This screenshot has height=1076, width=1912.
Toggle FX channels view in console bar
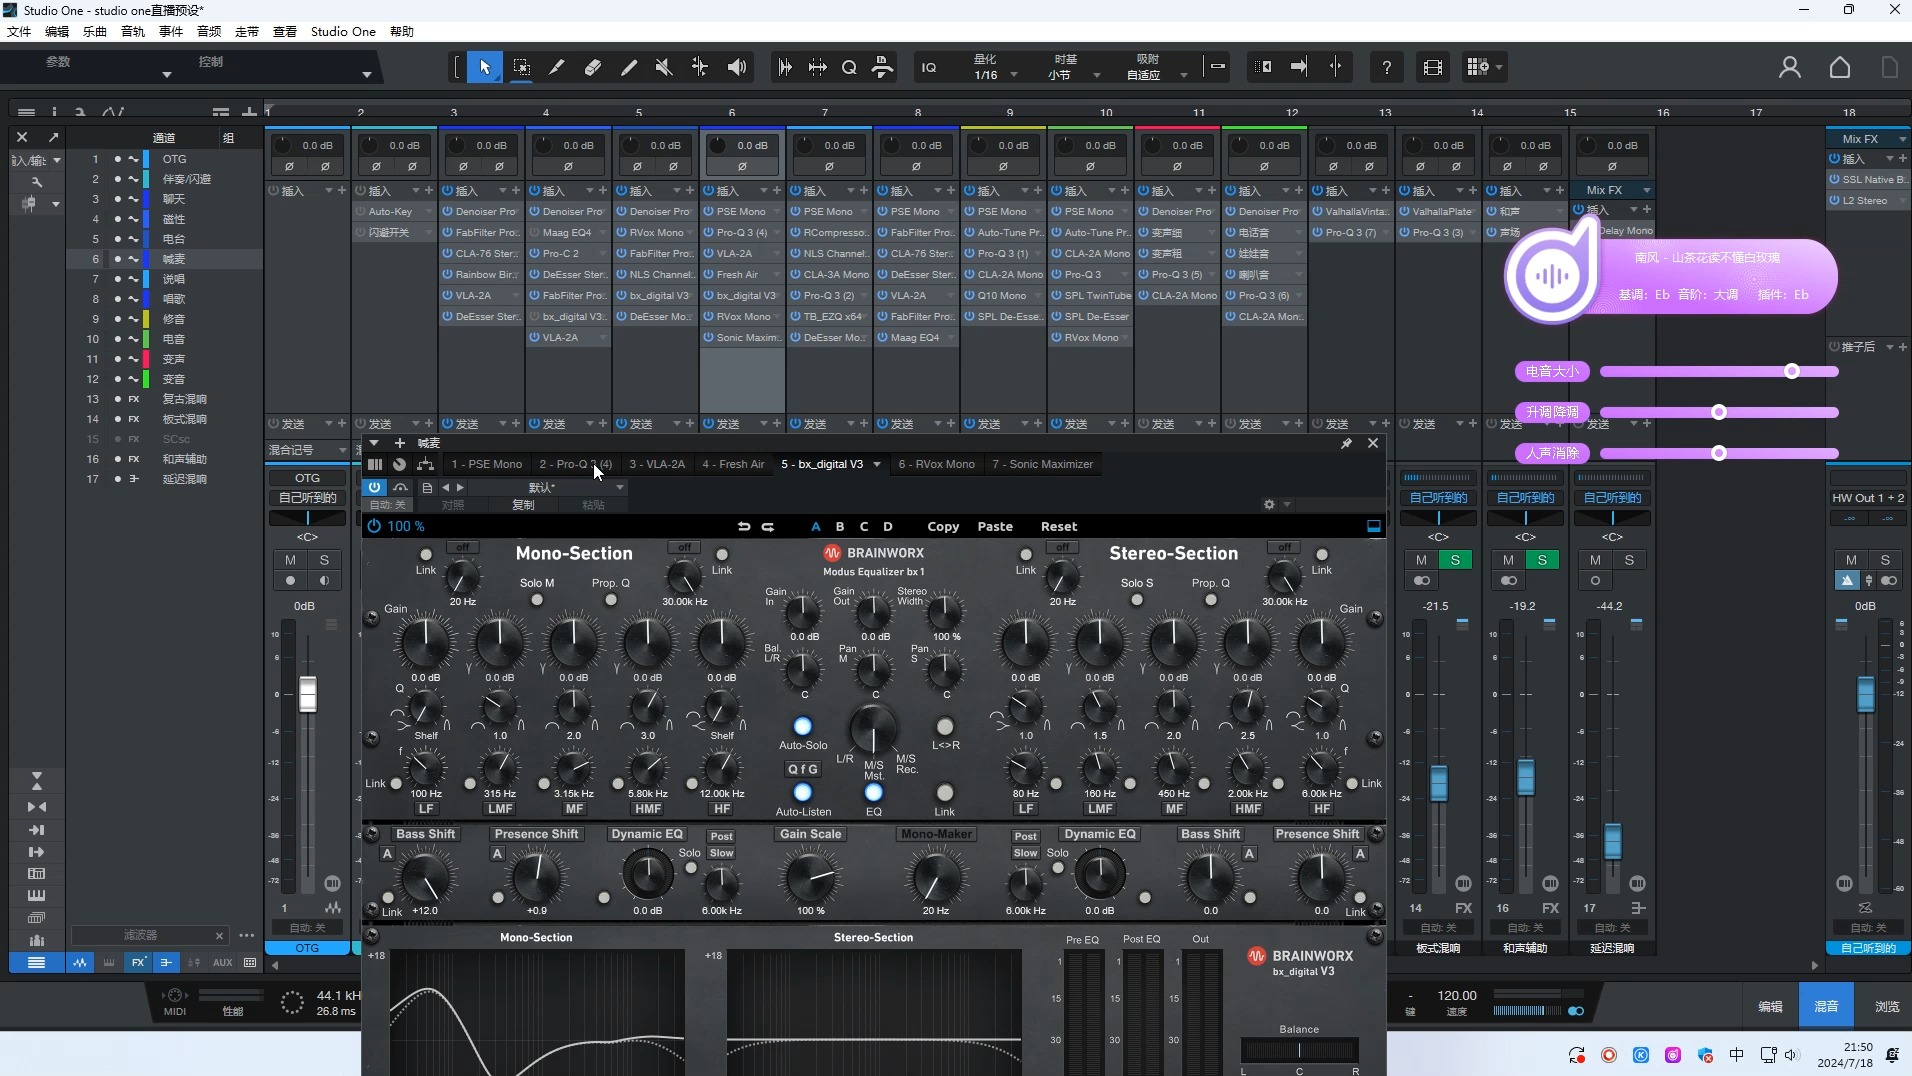[x=138, y=963]
